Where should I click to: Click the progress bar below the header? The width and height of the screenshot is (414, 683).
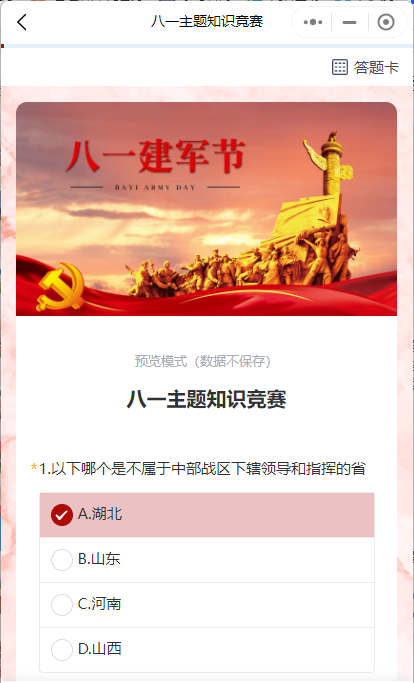207,46
